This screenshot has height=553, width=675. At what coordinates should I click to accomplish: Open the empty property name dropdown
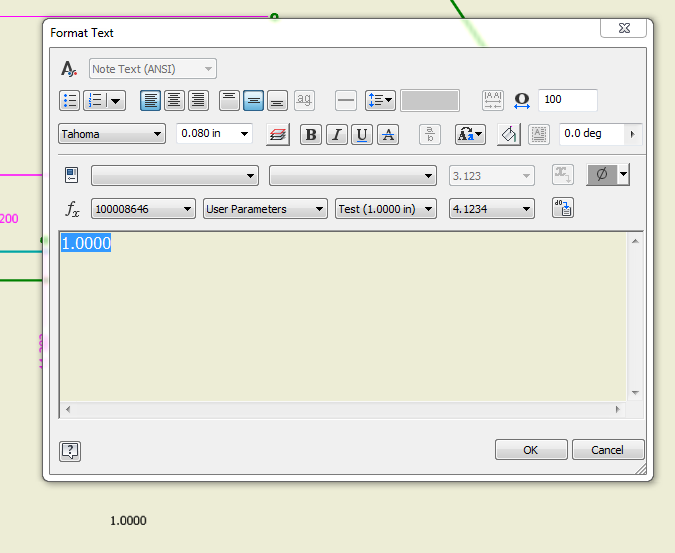point(353,176)
